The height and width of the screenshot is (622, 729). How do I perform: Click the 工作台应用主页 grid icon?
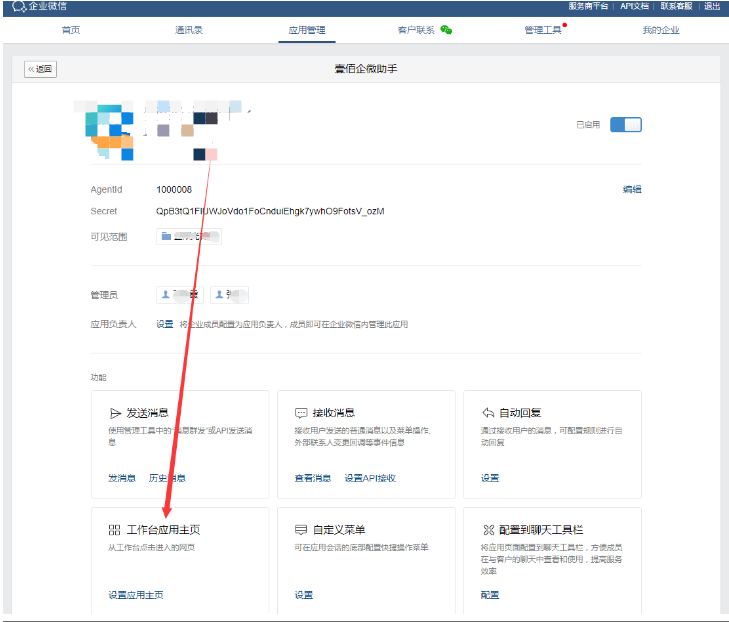(114, 529)
